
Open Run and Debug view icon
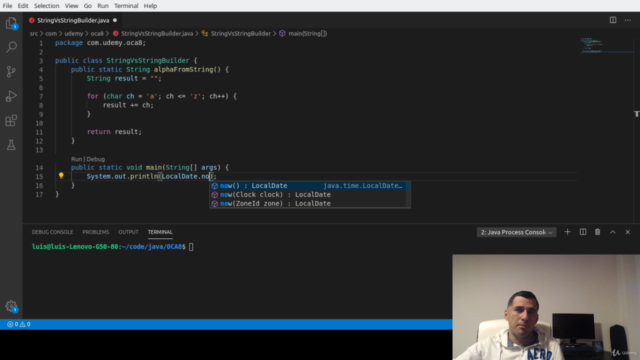pos(11,96)
